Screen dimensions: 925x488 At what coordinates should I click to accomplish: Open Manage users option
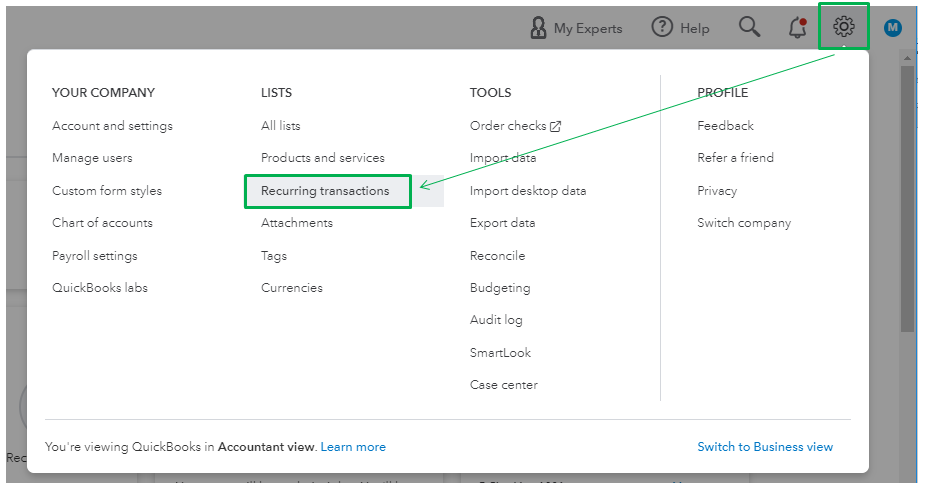(x=92, y=158)
